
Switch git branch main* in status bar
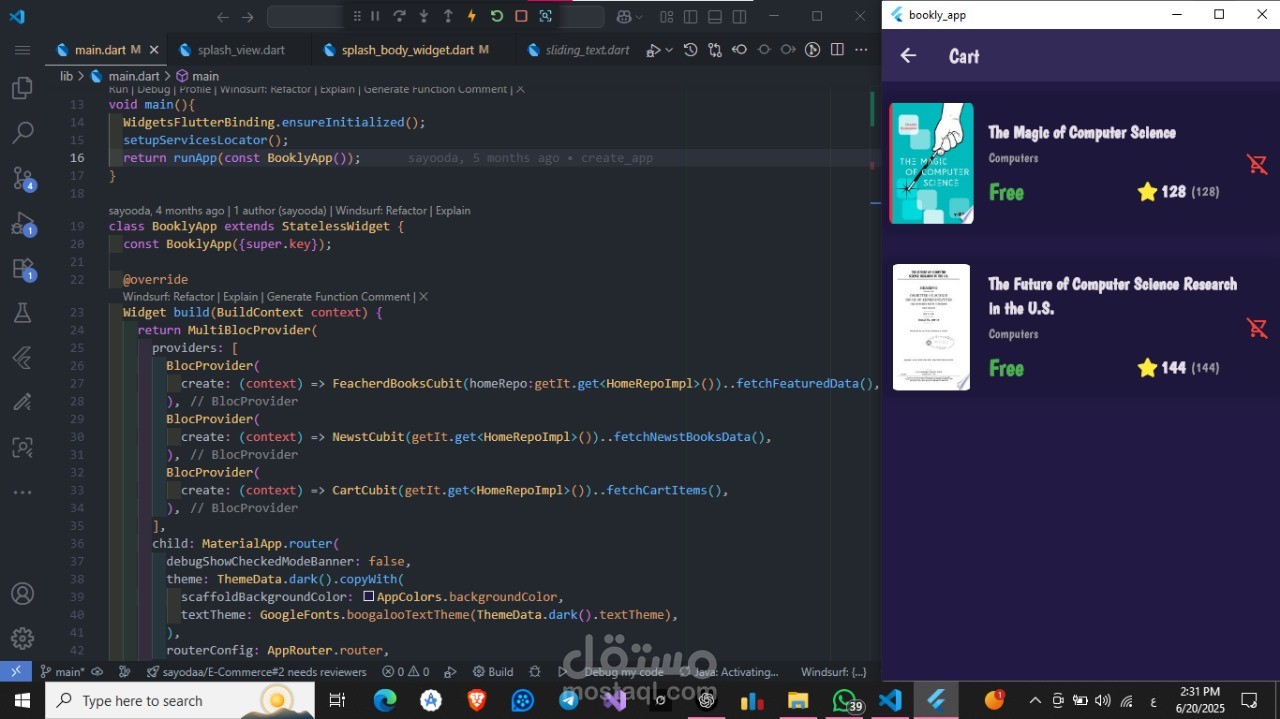coord(62,672)
